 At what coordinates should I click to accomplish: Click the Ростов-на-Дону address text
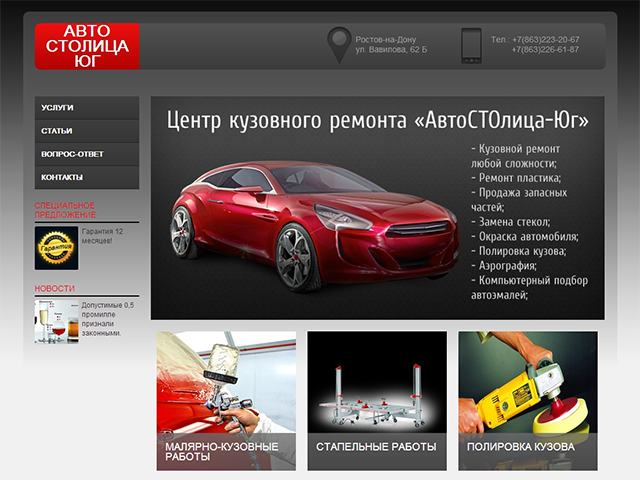point(386,40)
